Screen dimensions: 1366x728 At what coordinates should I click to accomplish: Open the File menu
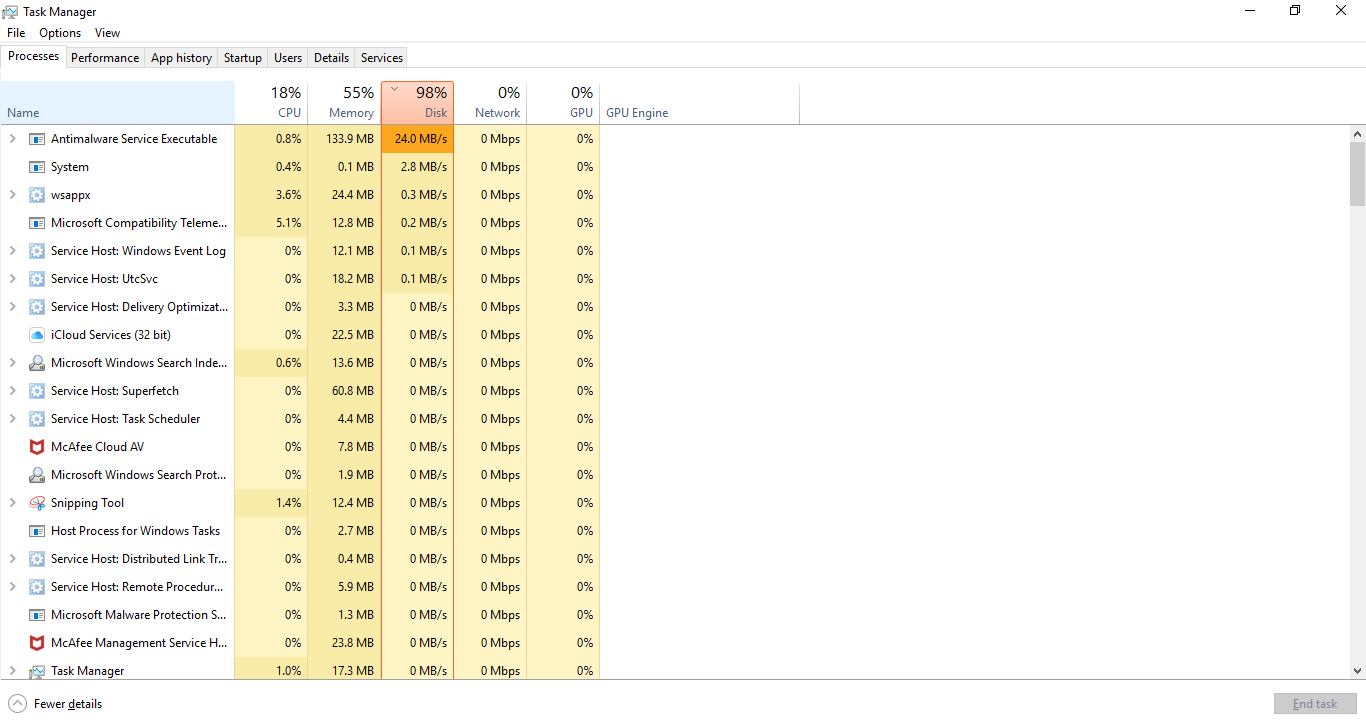16,33
